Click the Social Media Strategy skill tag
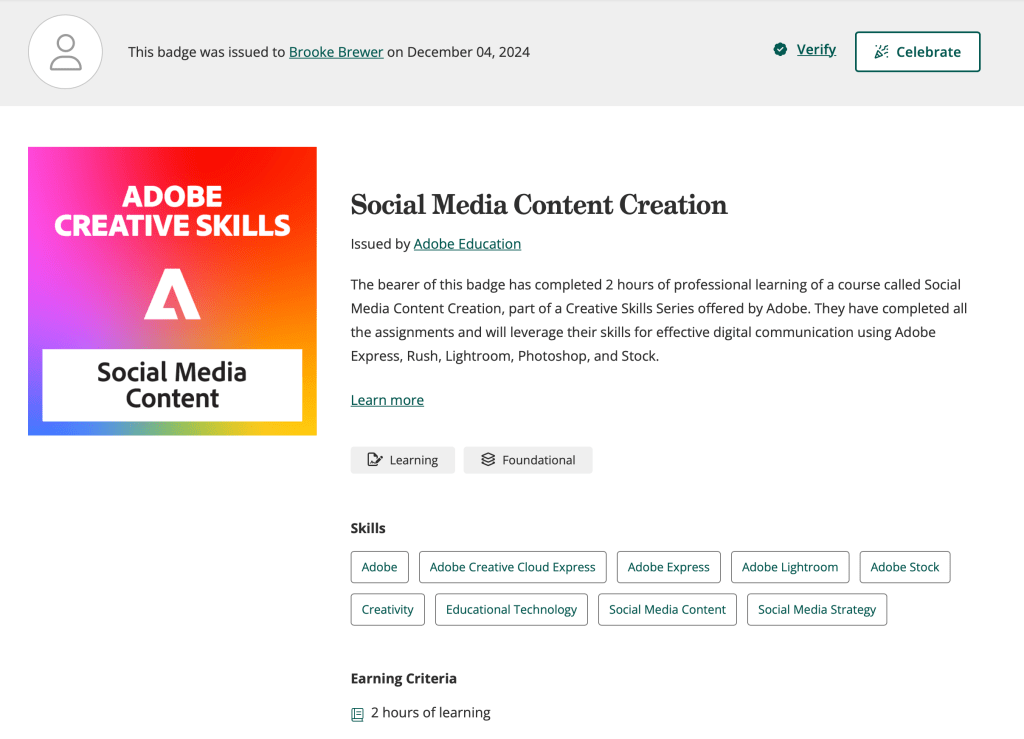 tap(816, 610)
